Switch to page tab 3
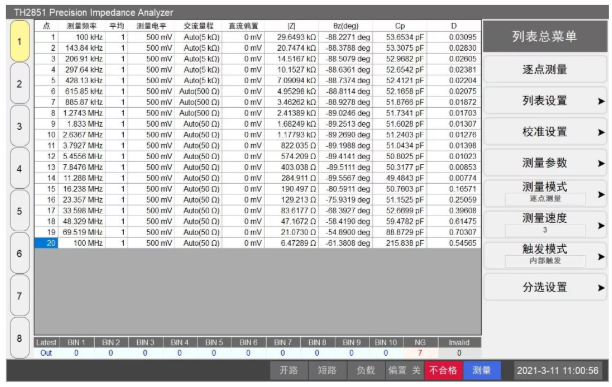 coord(20,126)
